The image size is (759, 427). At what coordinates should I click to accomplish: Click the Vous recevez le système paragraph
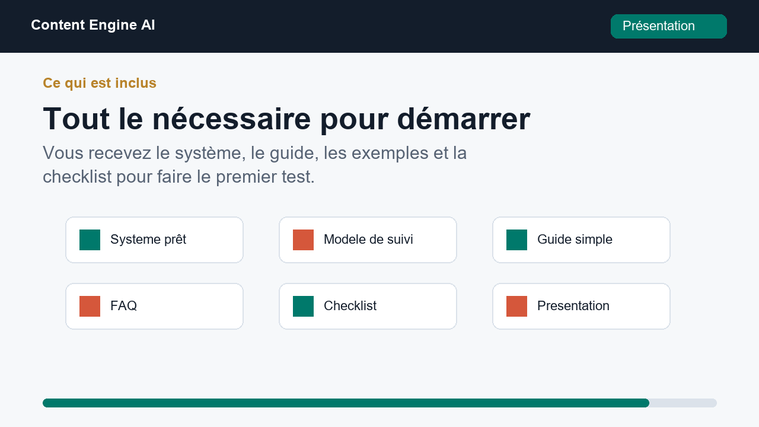coord(255,165)
